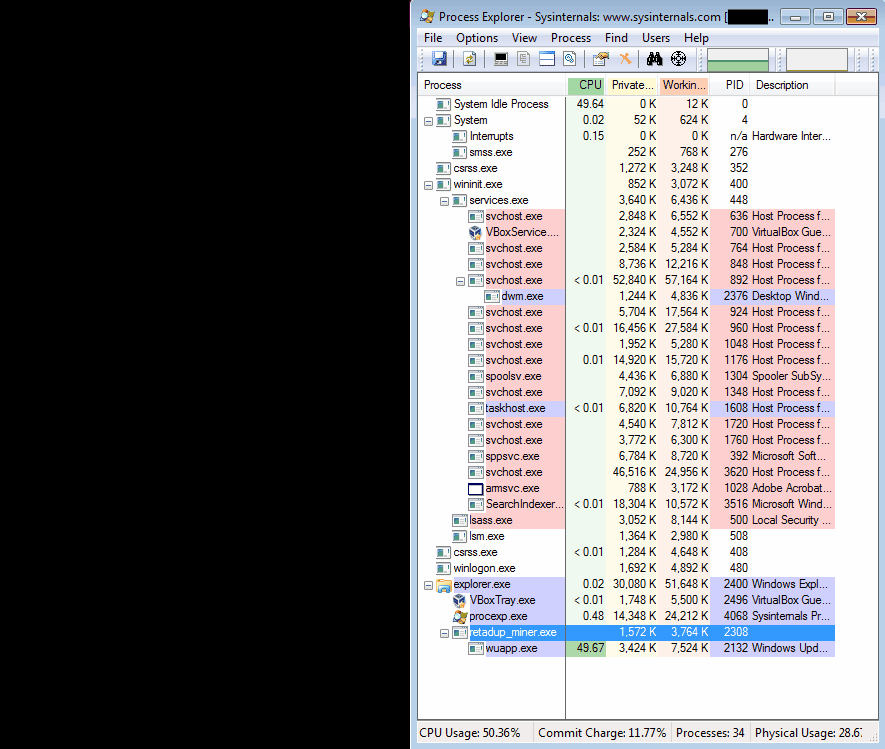Open the Help menu

pos(696,38)
